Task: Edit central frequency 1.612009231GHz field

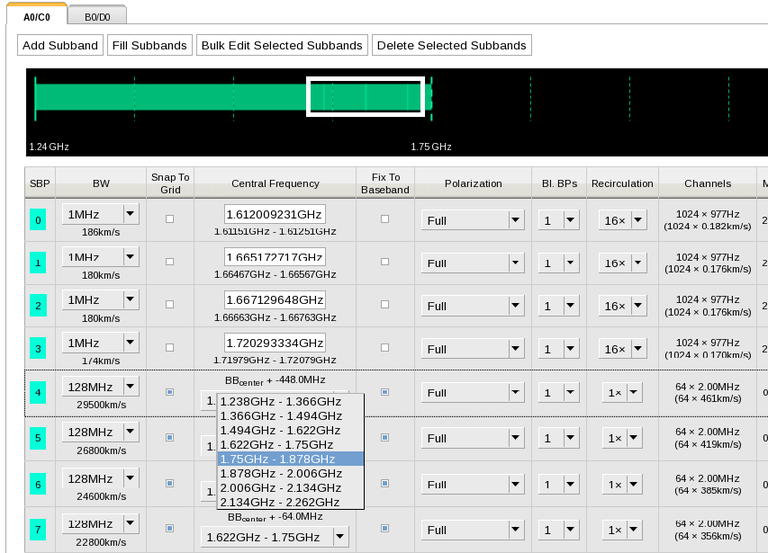Action: [275, 214]
